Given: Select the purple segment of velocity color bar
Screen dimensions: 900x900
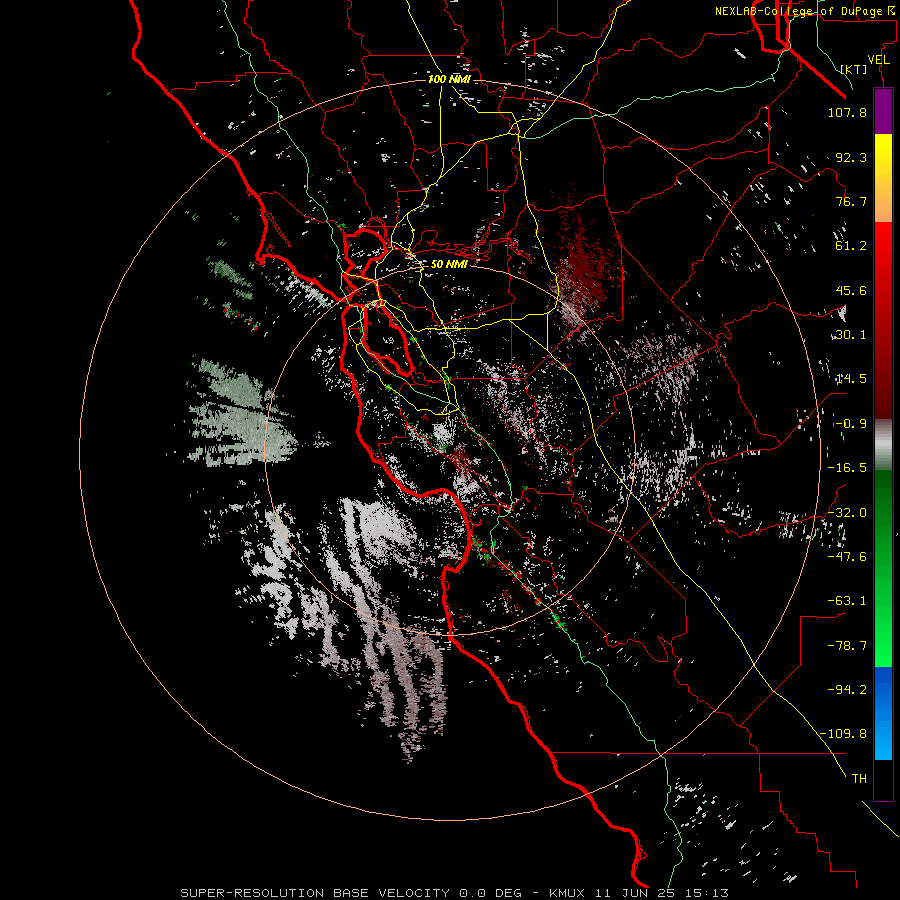Looking at the screenshot, I should pyautogui.click(x=883, y=111).
